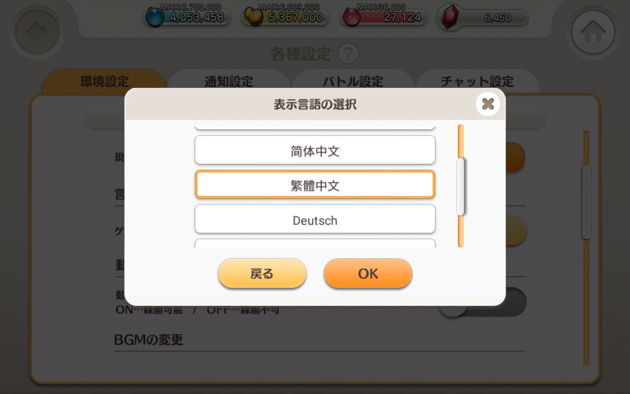This screenshot has width=630, height=394.
Task: Click the 戻る back button
Action: click(x=262, y=274)
